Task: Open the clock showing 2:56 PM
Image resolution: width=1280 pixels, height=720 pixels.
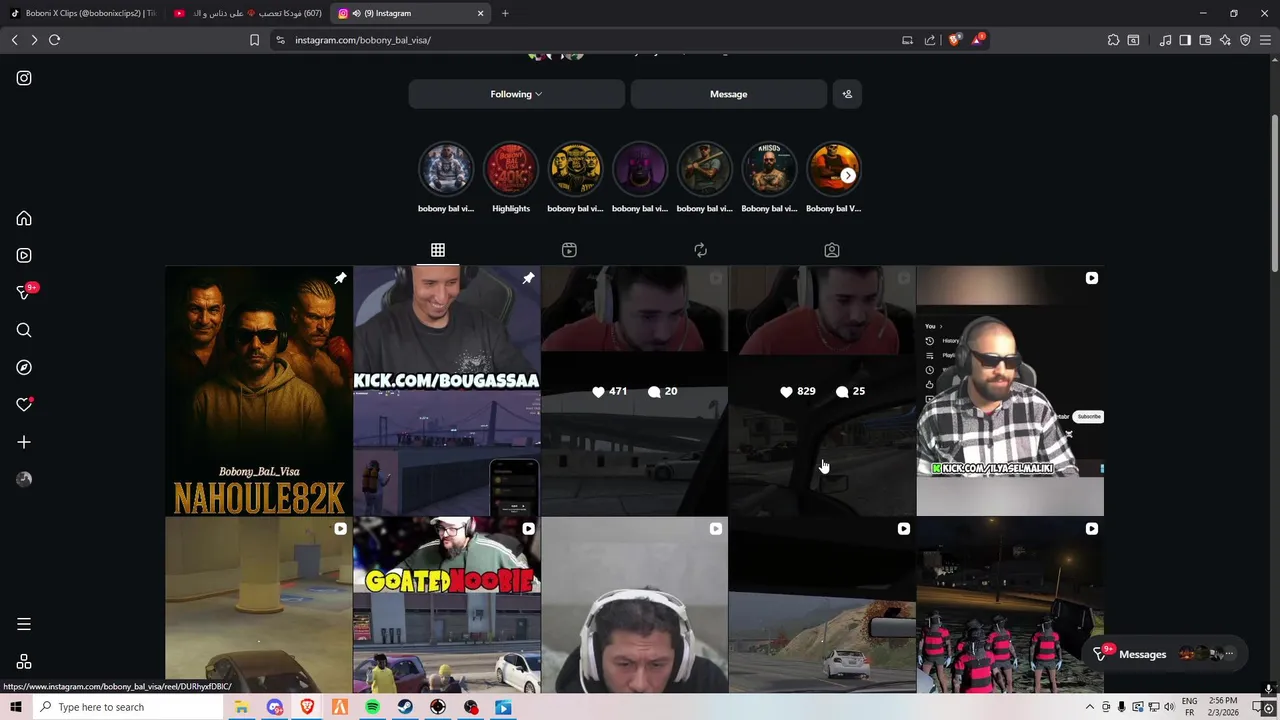Action: click(x=1223, y=707)
